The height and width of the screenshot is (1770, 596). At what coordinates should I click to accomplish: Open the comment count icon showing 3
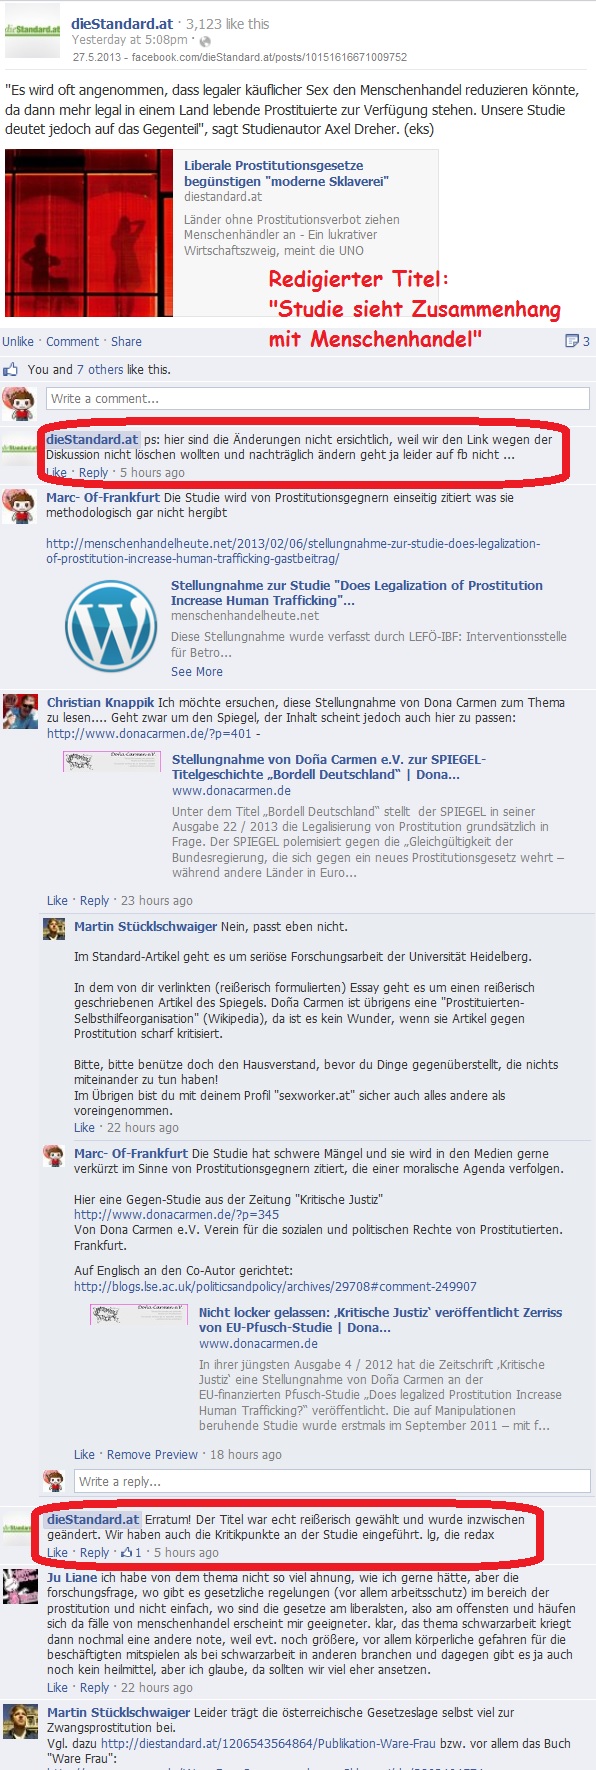click(577, 341)
